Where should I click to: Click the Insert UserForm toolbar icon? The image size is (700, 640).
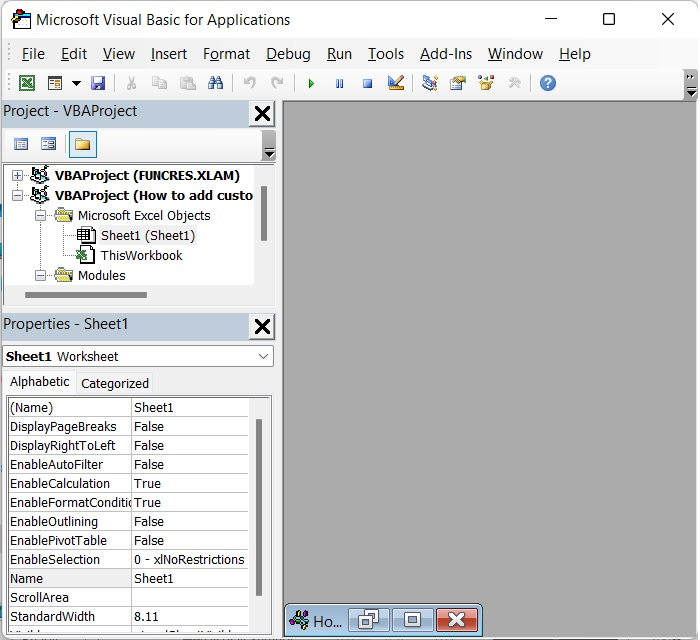55,83
